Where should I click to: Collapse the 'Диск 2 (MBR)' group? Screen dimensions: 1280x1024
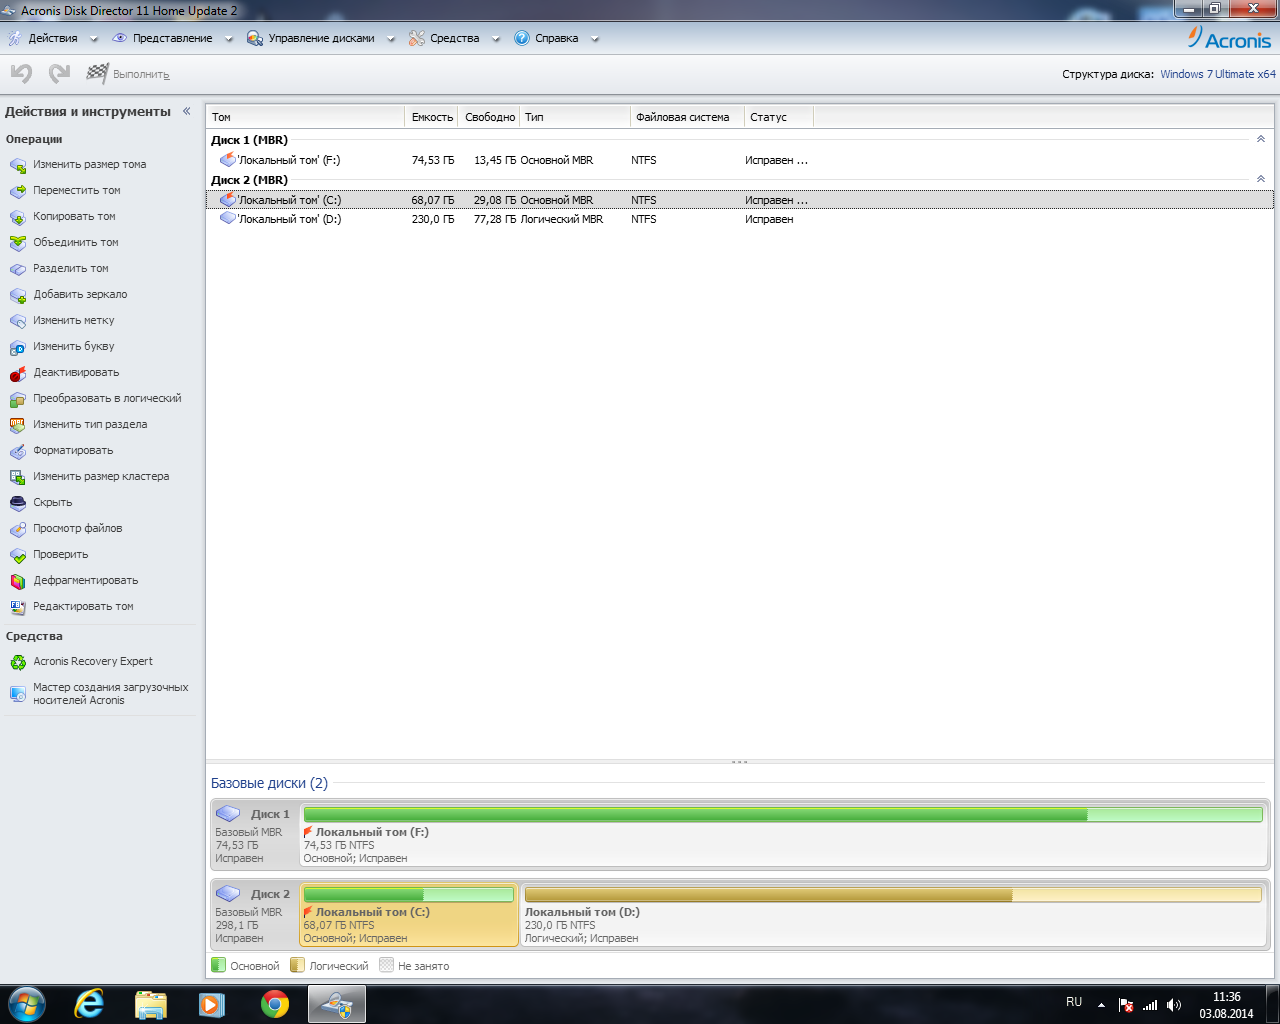click(1260, 180)
